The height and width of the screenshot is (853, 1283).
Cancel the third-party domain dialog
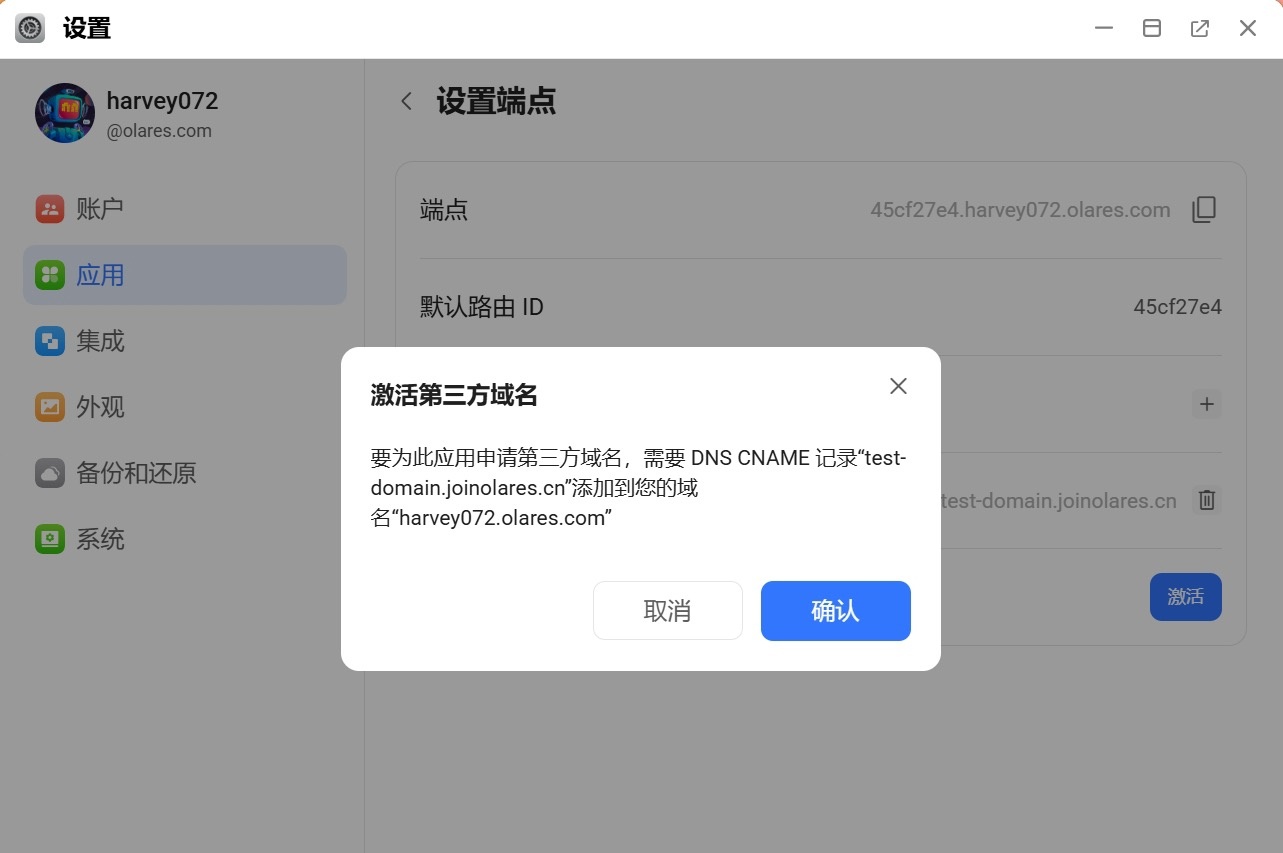click(667, 610)
